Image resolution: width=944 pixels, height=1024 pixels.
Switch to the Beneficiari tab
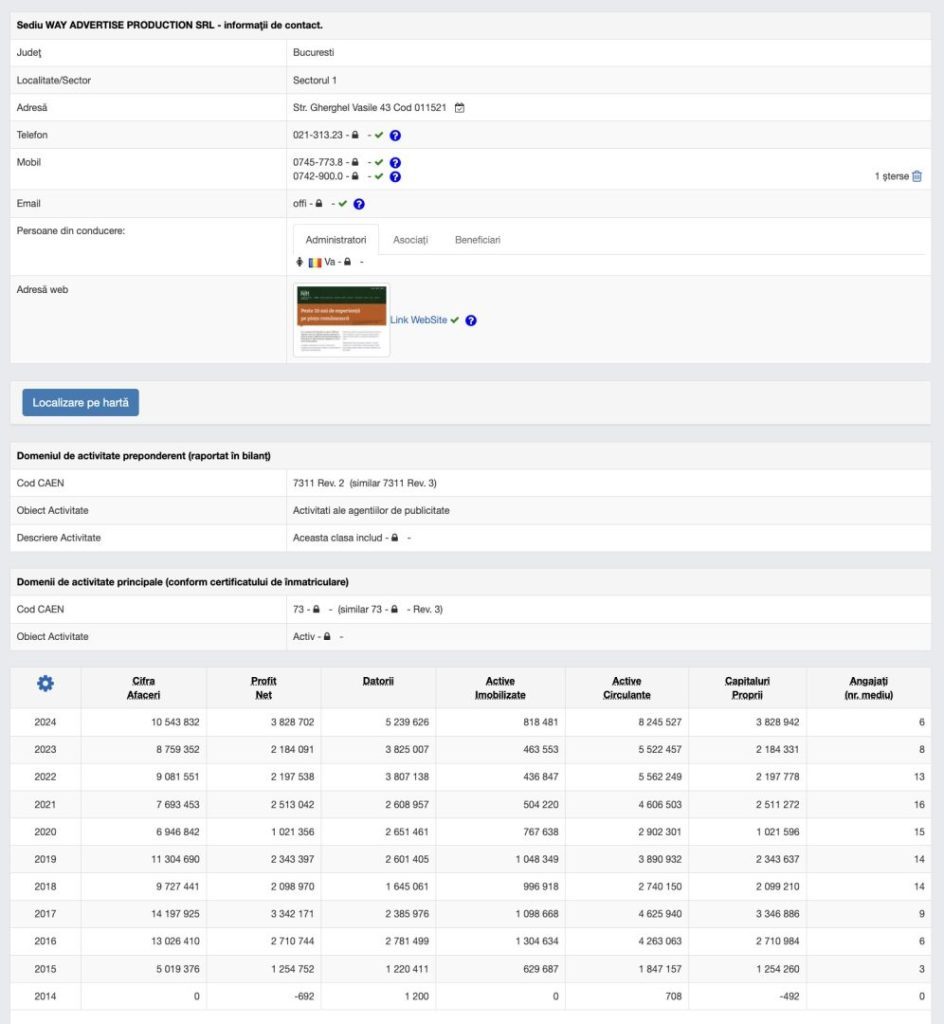(477, 240)
